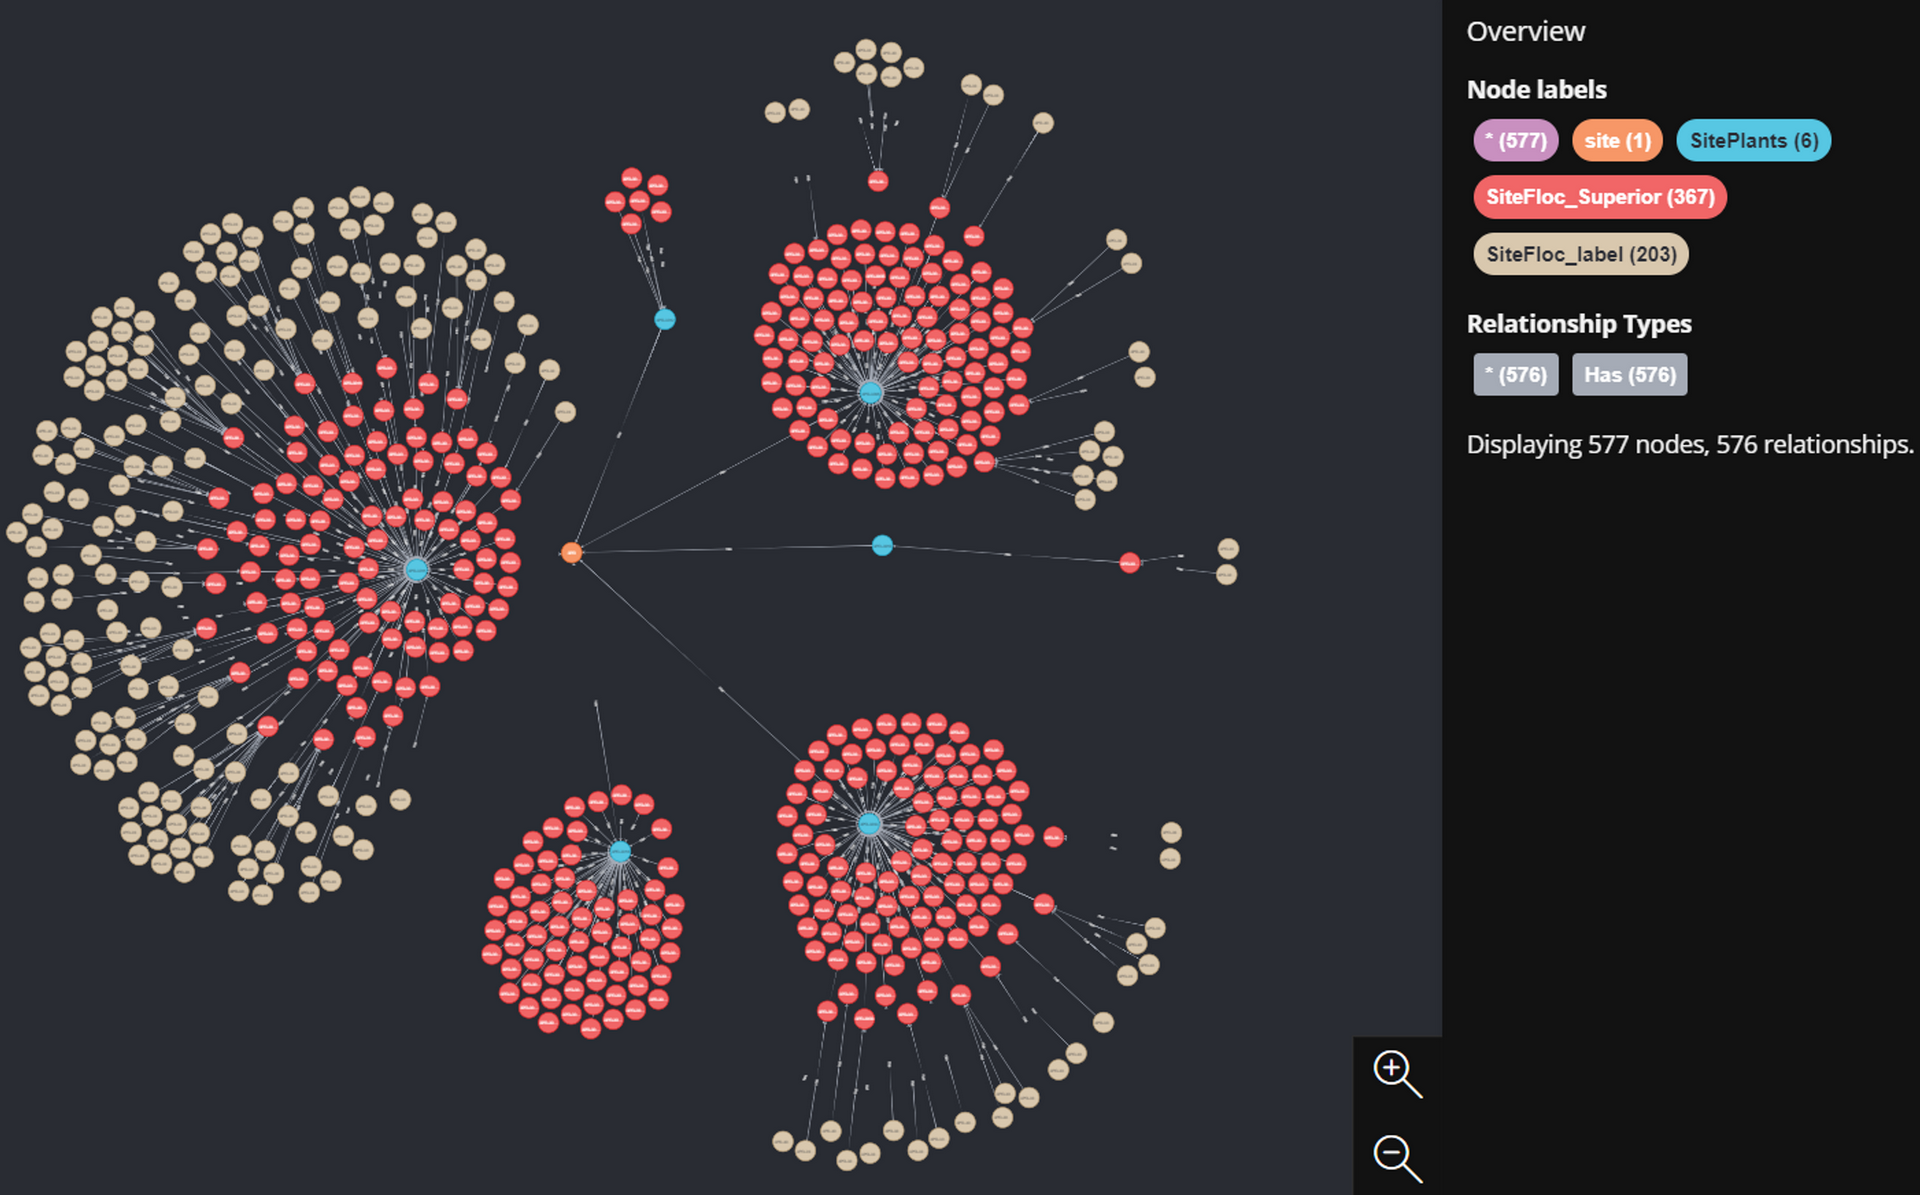Select lone red node at far right middle
The width and height of the screenshot is (1920, 1195).
pos(1129,563)
